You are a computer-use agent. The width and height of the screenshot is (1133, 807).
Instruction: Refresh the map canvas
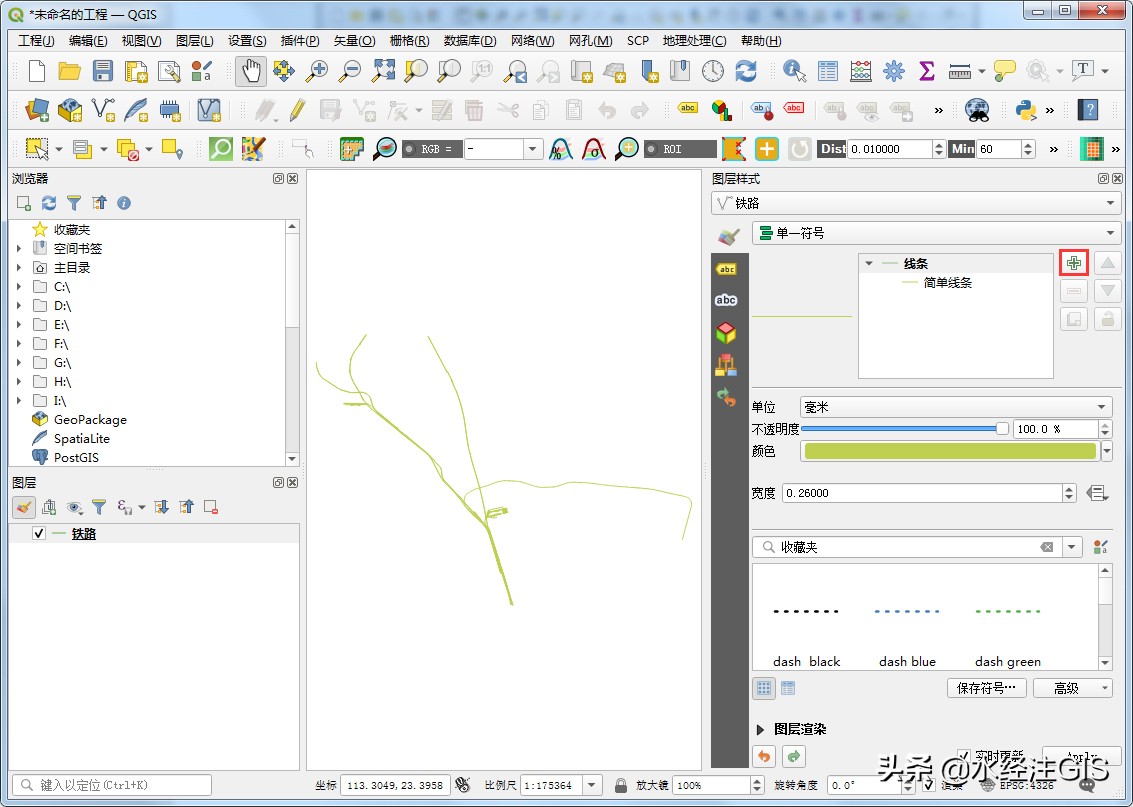point(748,71)
